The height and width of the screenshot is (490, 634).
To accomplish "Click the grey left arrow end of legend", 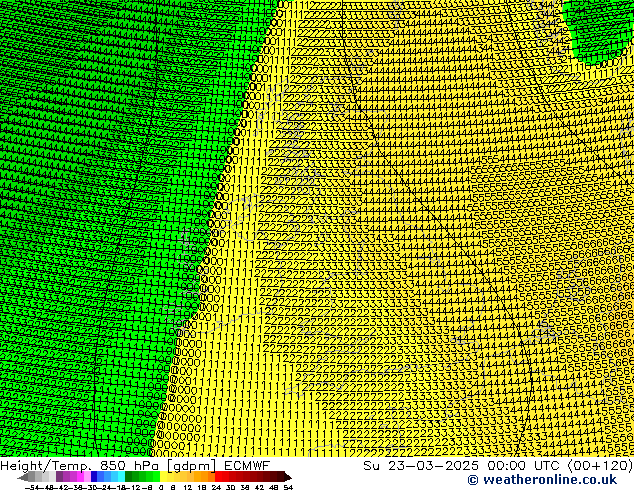I will point(23,477).
